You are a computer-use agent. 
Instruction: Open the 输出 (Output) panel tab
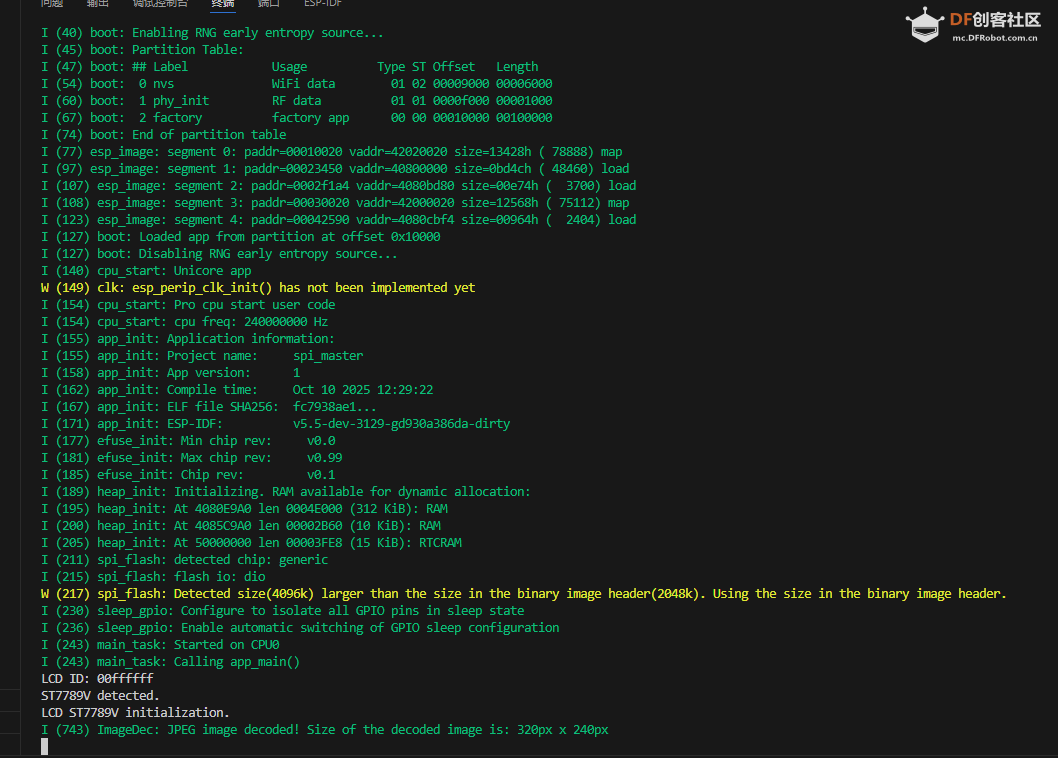pyautogui.click(x=99, y=3)
